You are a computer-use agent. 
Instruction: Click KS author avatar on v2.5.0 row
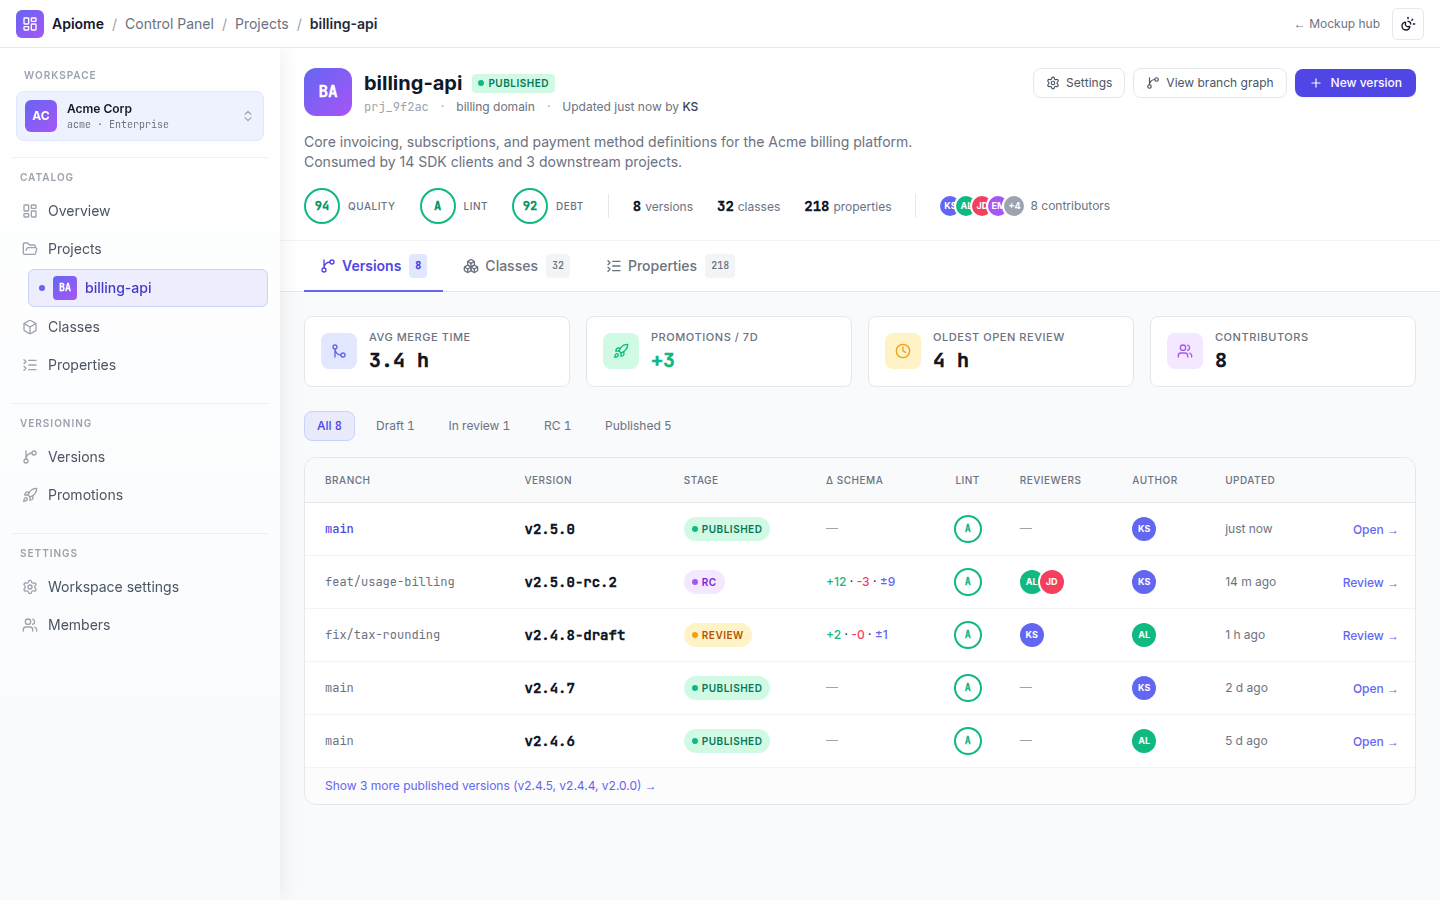click(1144, 529)
